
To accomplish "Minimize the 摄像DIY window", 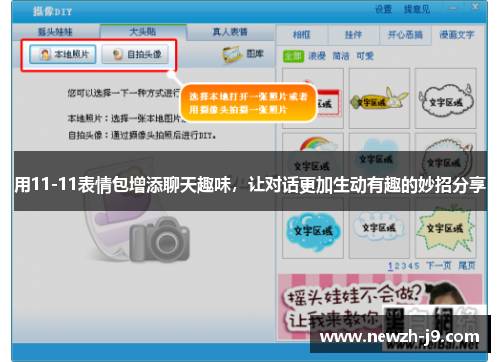I will tap(453, 8).
